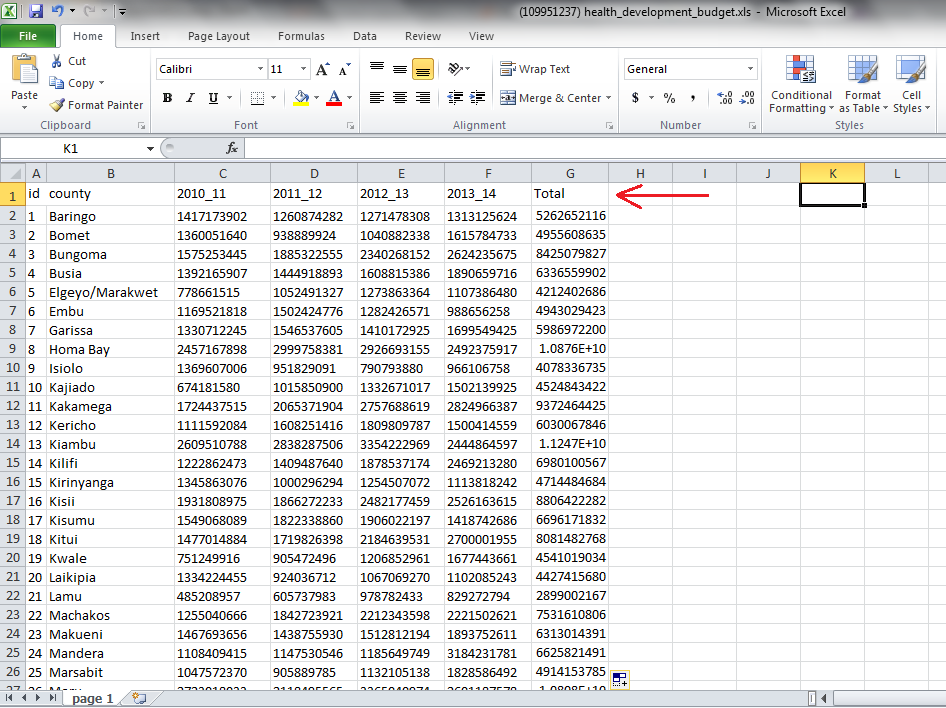Image resolution: width=946 pixels, height=708 pixels.
Task: Select the 'page 1' sheet tab
Action: click(x=92, y=698)
